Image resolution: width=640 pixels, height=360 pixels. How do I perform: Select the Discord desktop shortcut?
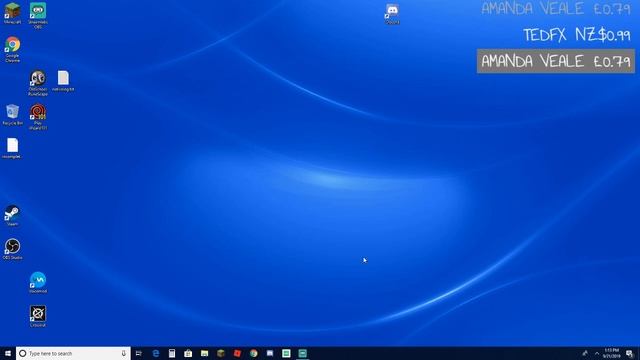coord(392,14)
